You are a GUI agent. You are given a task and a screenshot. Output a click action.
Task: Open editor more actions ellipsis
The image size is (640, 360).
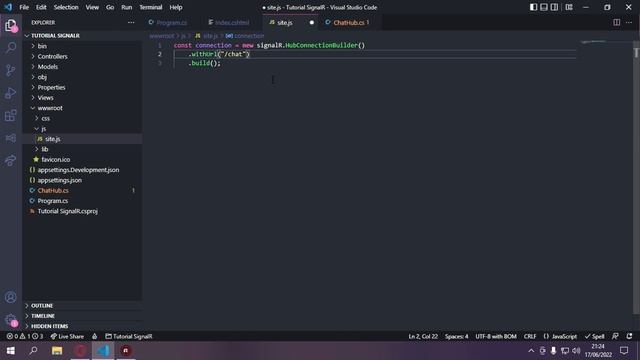click(629, 22)
